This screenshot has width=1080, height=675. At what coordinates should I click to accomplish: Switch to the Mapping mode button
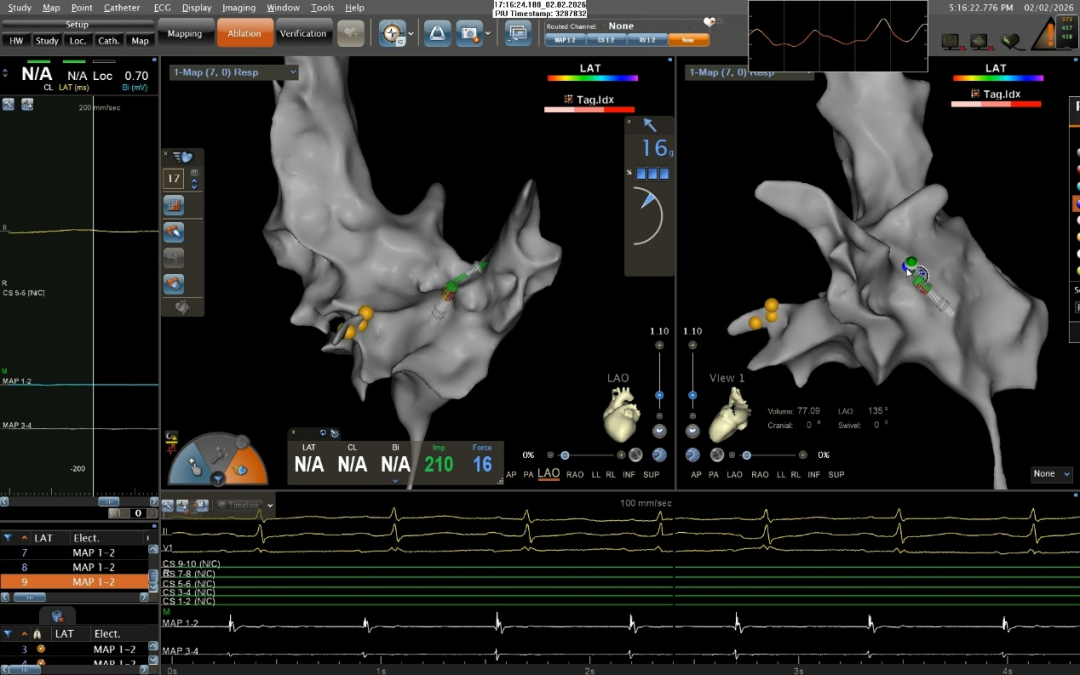click(184, 34)
